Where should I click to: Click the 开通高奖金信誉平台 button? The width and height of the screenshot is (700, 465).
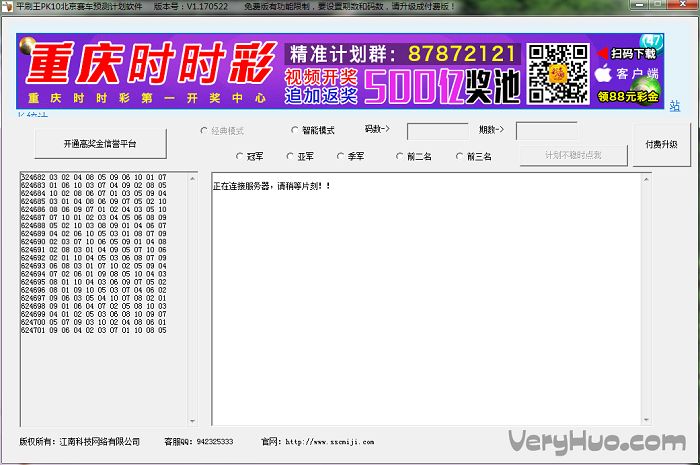(x=100, y=144)
